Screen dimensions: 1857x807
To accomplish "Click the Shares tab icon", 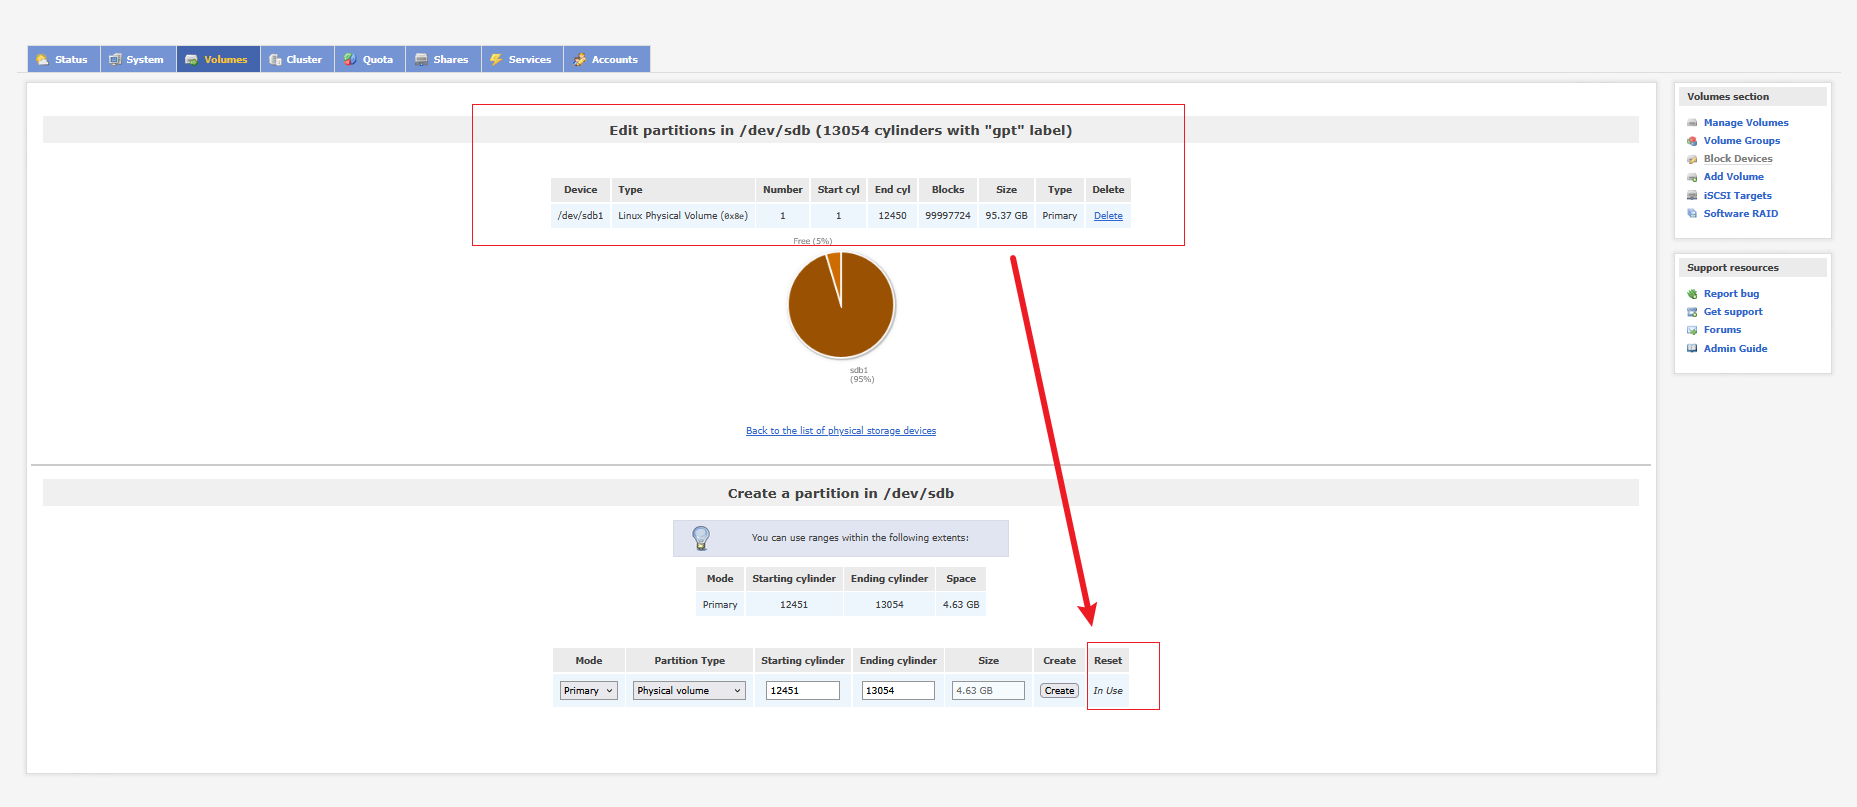I will pyautogui.click(x=422, y=60).
